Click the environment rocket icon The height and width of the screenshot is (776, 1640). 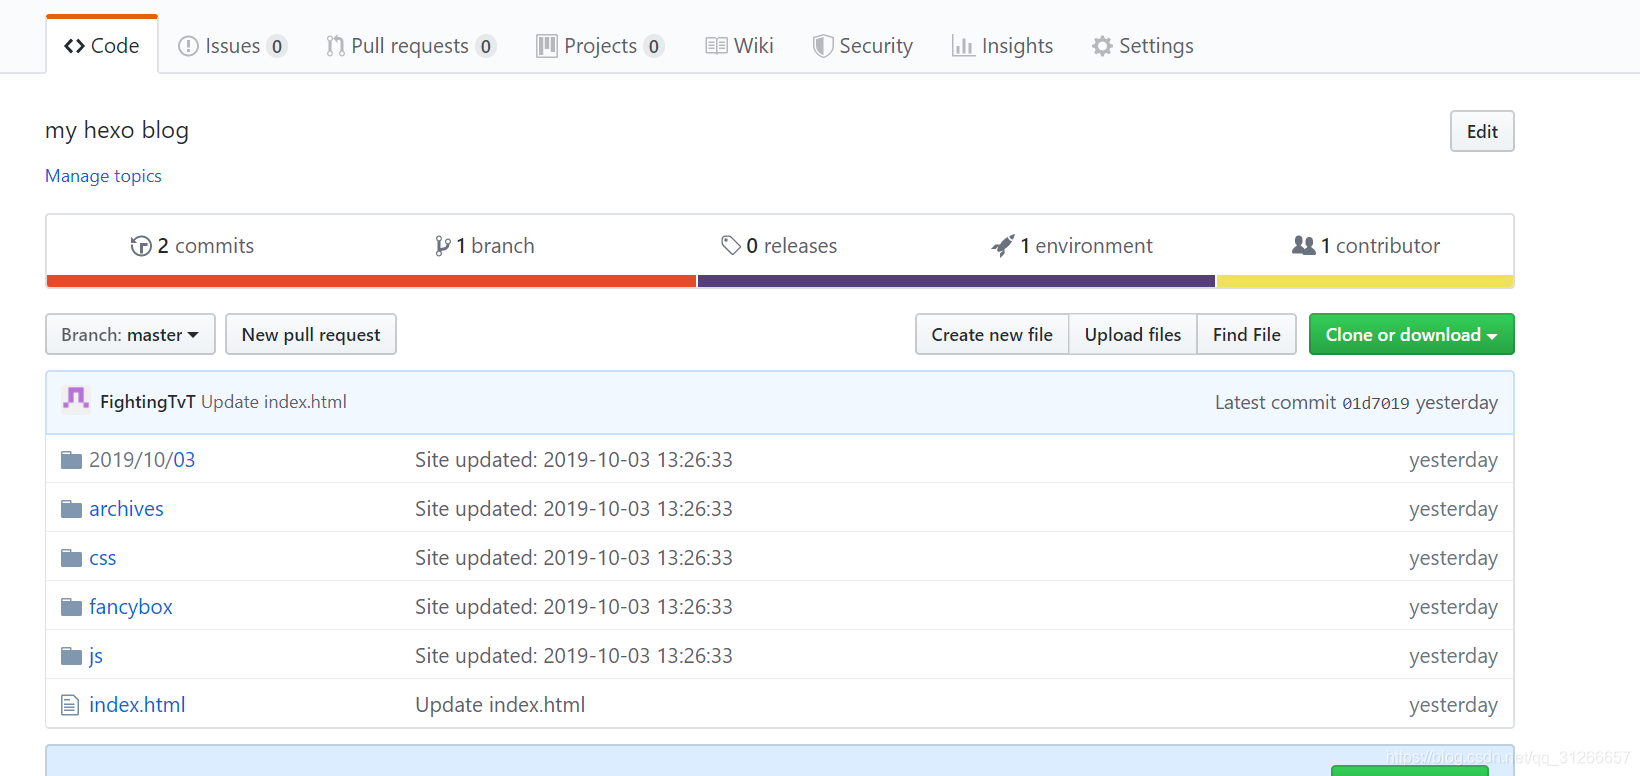[1002, 246]
